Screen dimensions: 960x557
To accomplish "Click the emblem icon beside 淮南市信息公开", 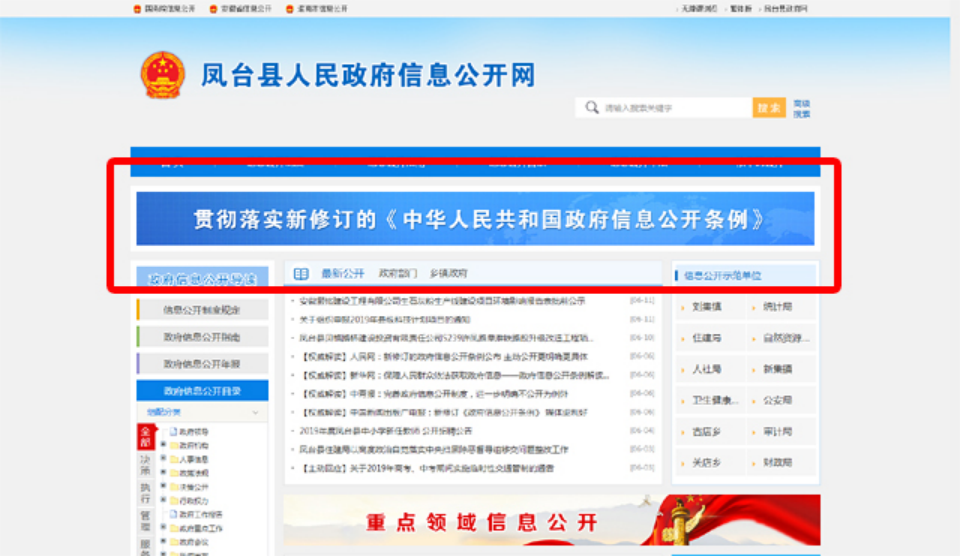I will (289, 8).
